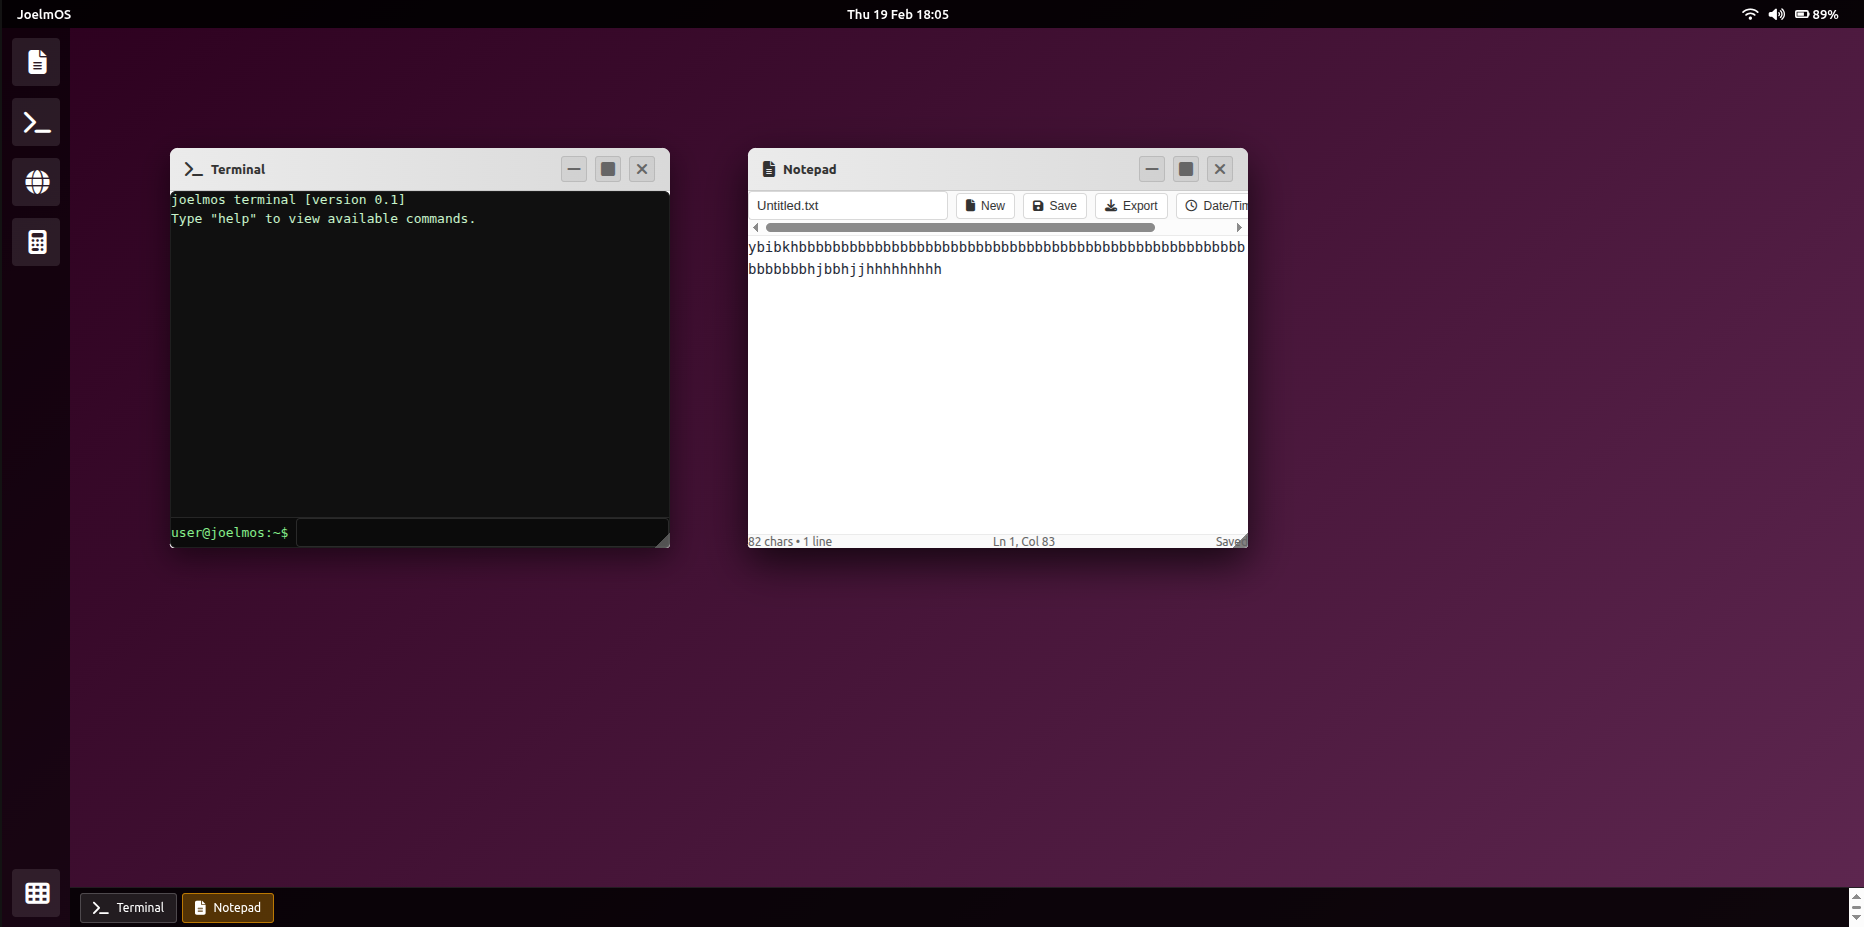This screenshot has height=927, width=1864.
Task: Click the Wi-Fi status icon
Action: pos(1749,14)
